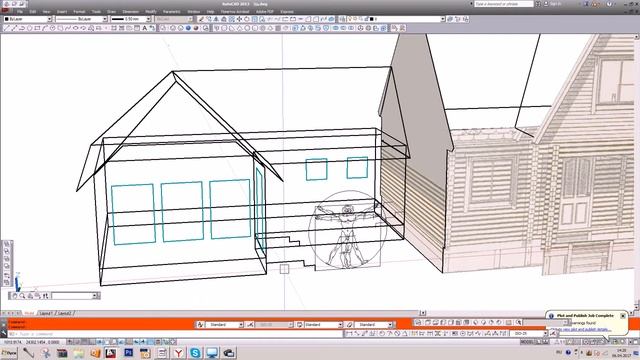Image resolution: width=640 pixels, height=360 pixels.
Task: Click the layer color swatch in layer dropdown
Action: 372,19
